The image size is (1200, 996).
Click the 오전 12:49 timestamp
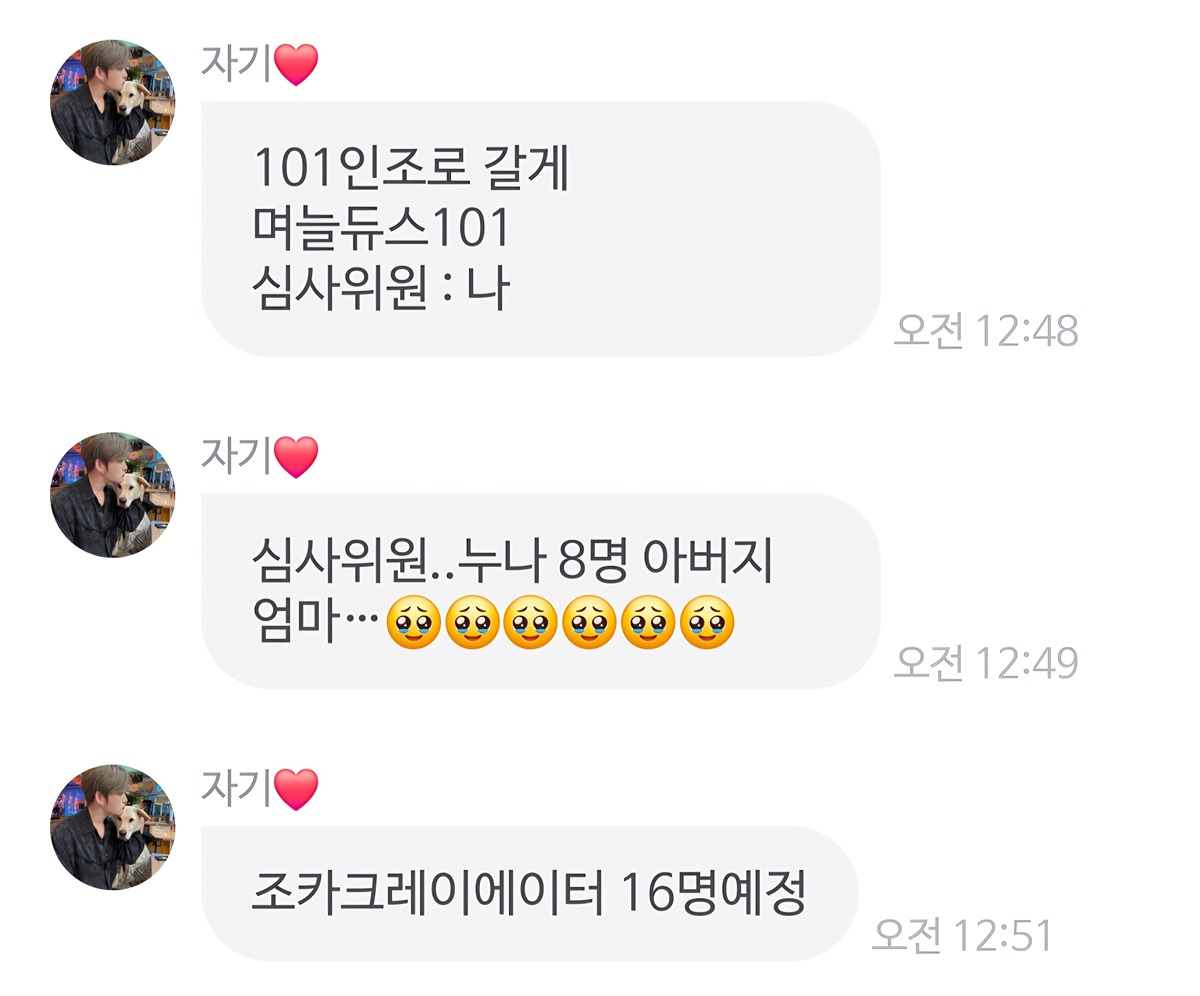click(986, 662)
